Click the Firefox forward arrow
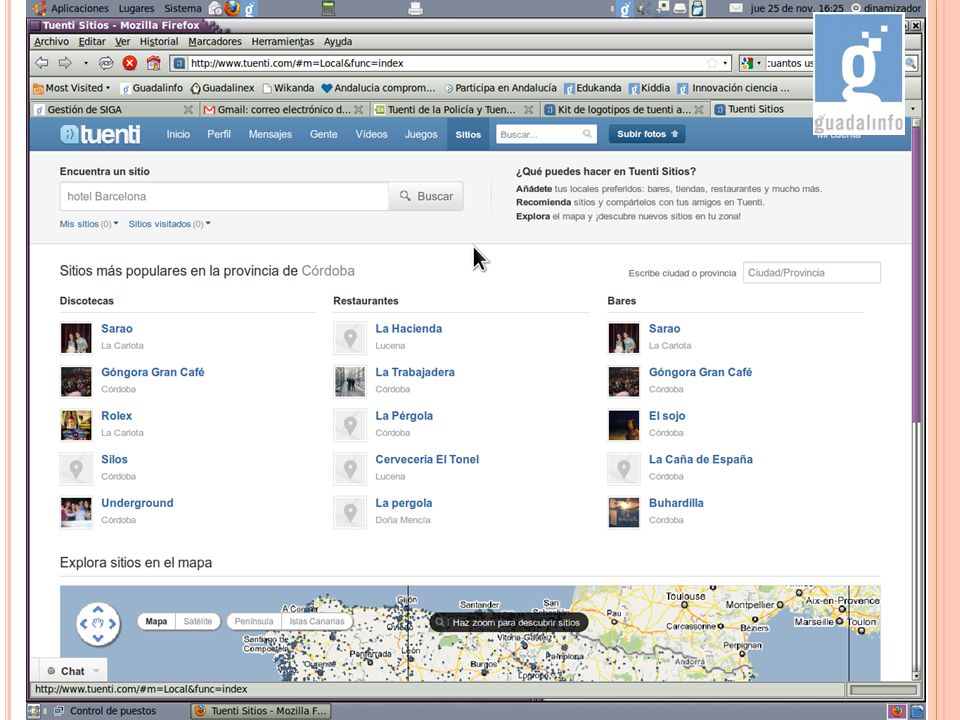The image size is (960, 720). click(64, 63)
